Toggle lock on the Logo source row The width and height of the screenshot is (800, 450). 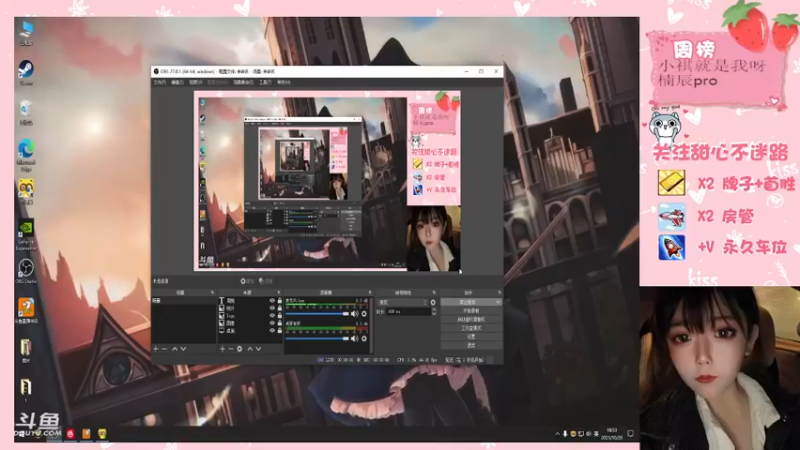pyautogui.click(x=280, y=316)
